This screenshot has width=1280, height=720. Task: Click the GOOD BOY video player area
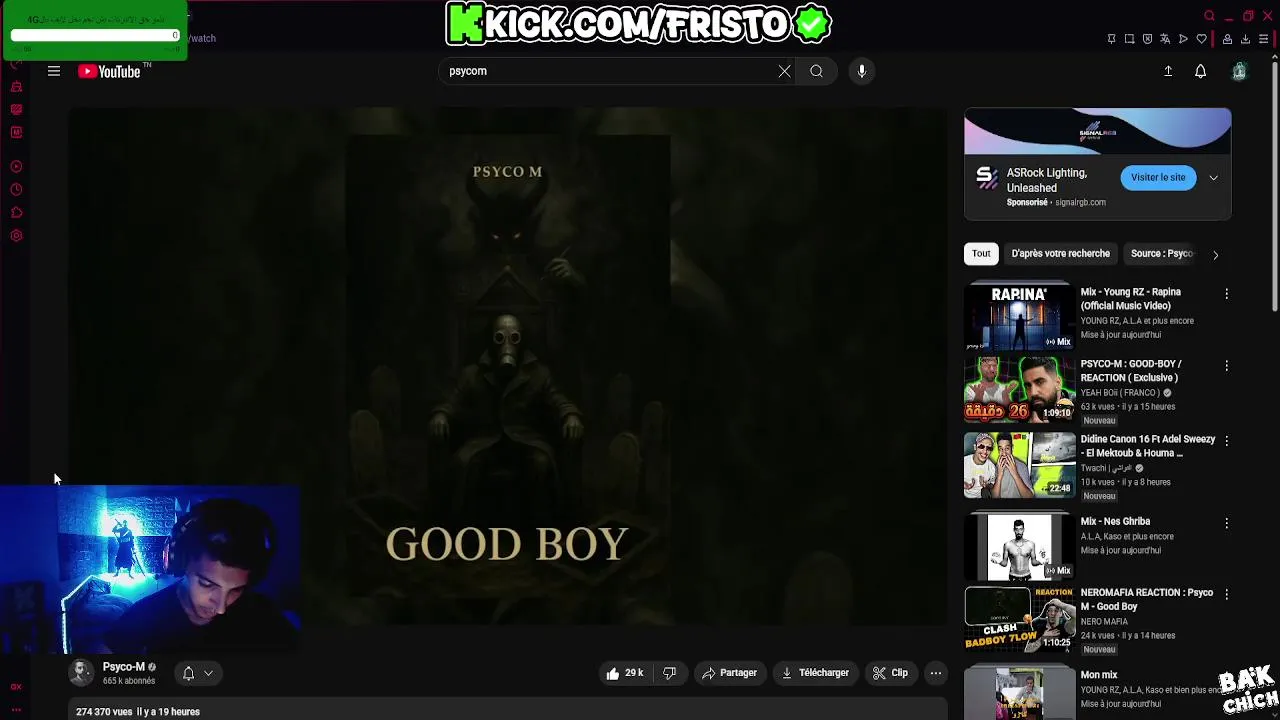pyautogui.click(x=507, y=366)
